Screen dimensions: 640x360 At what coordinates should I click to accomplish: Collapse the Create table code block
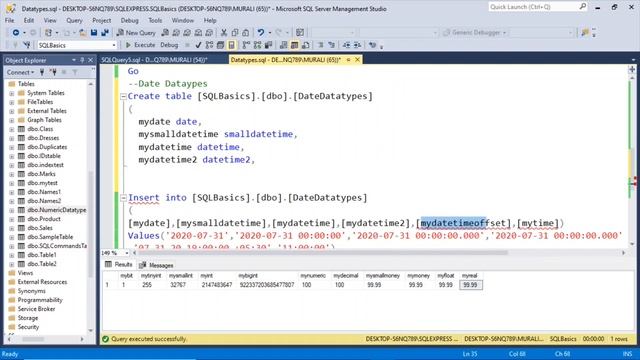click(123, 97)
